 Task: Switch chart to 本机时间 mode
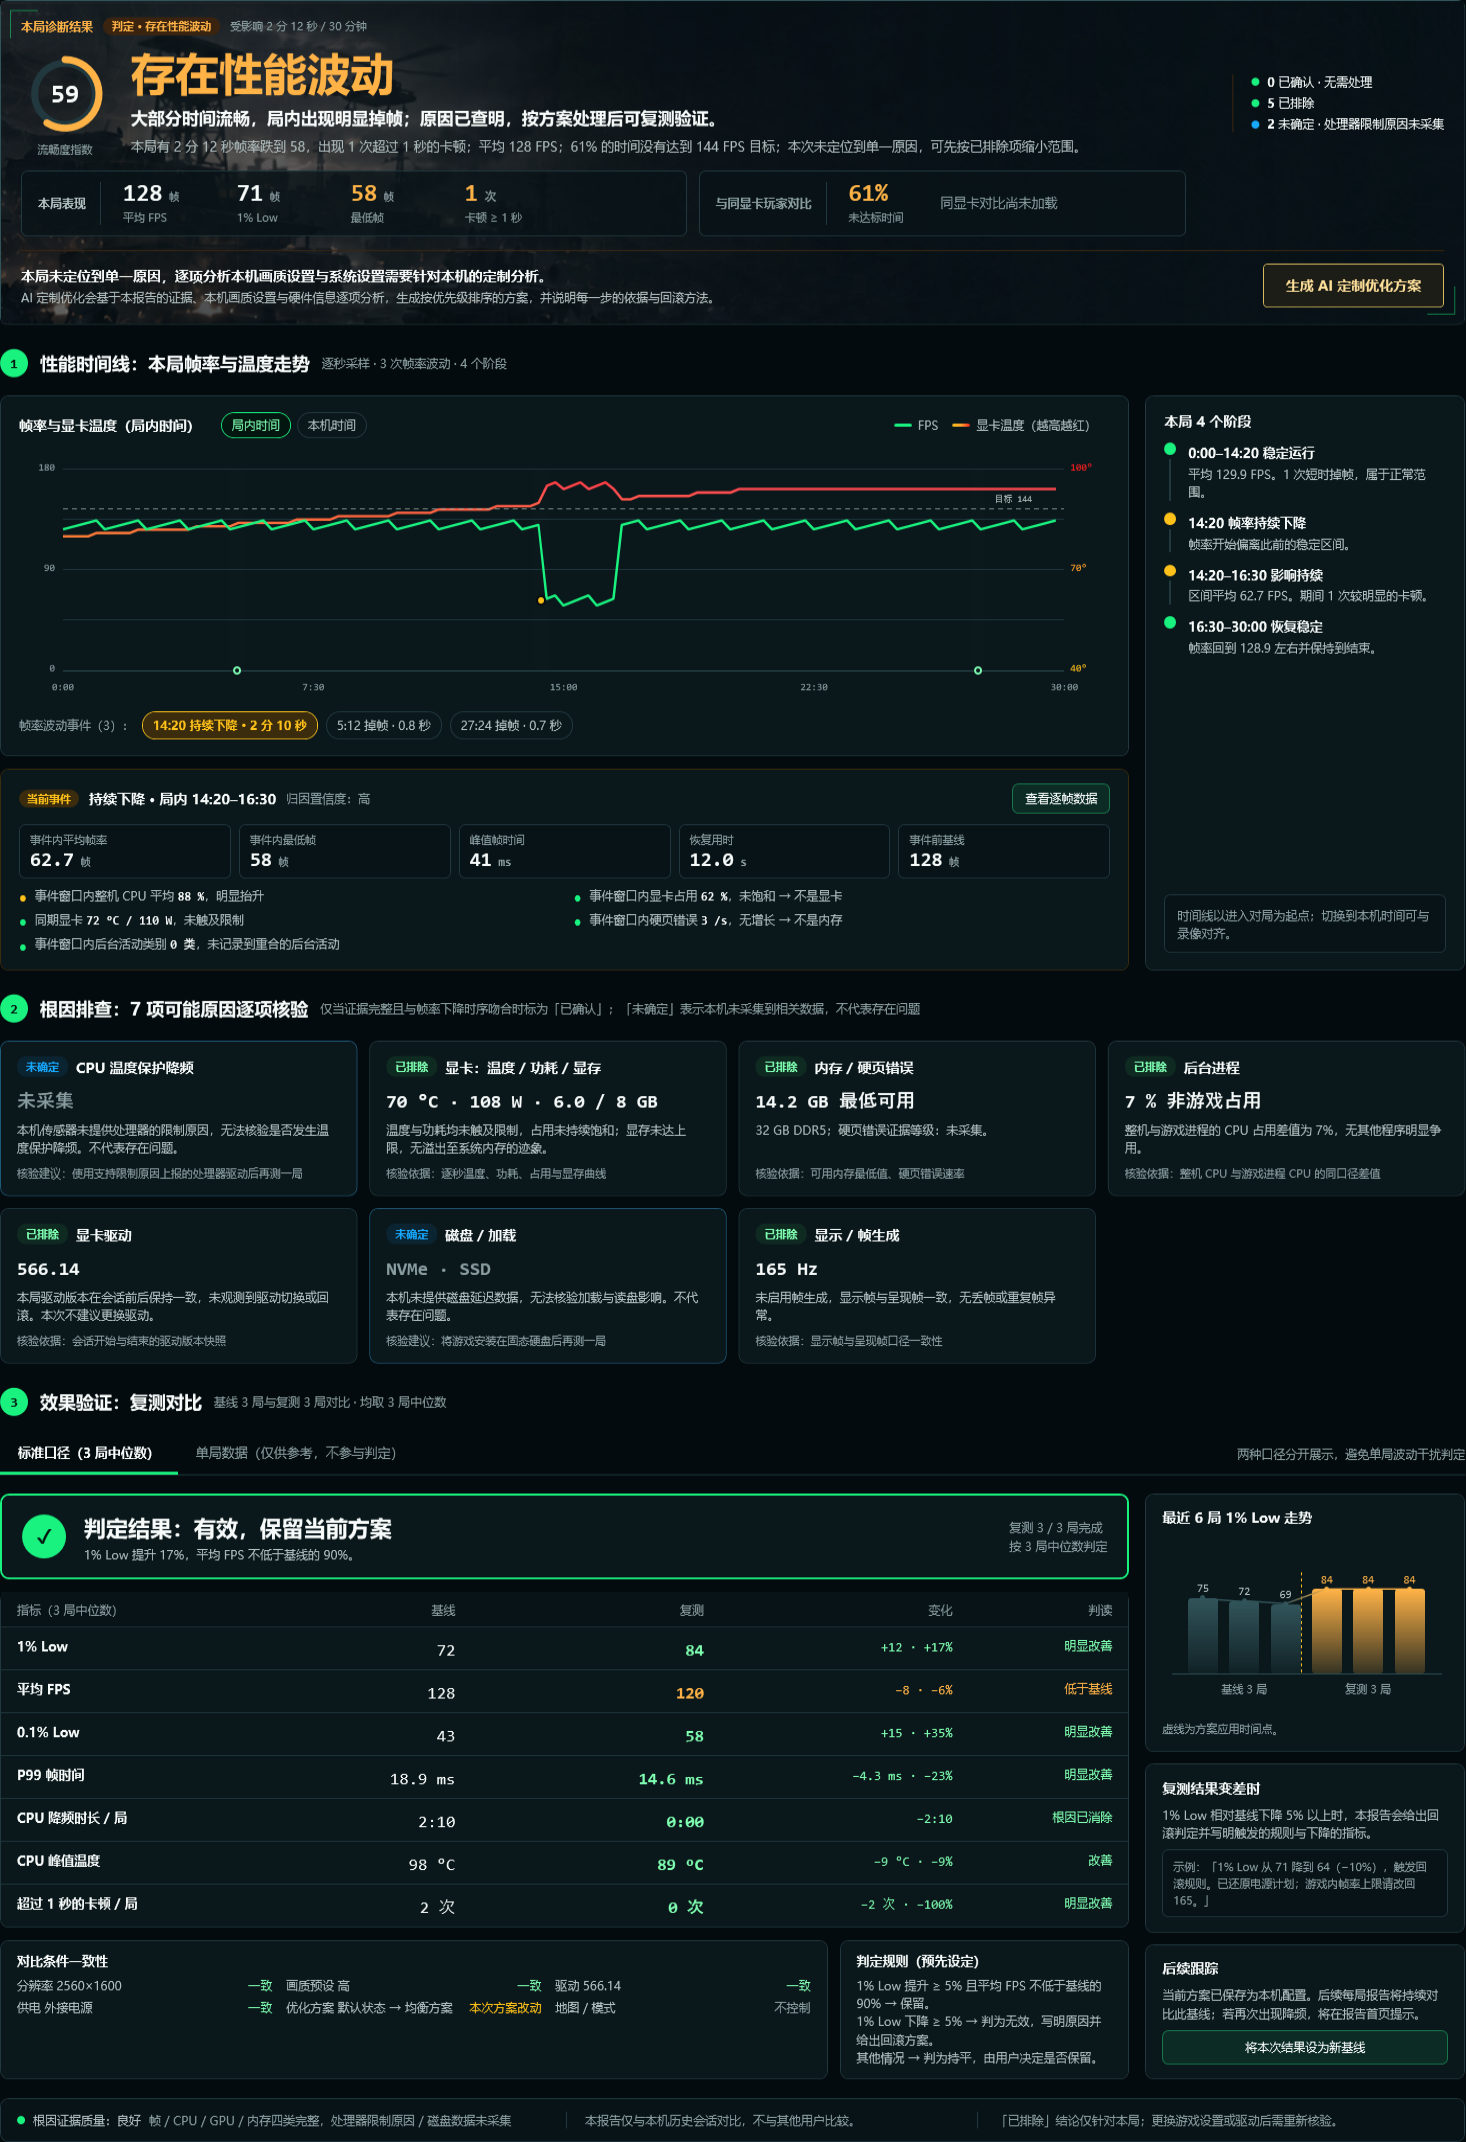pos(332,425)
